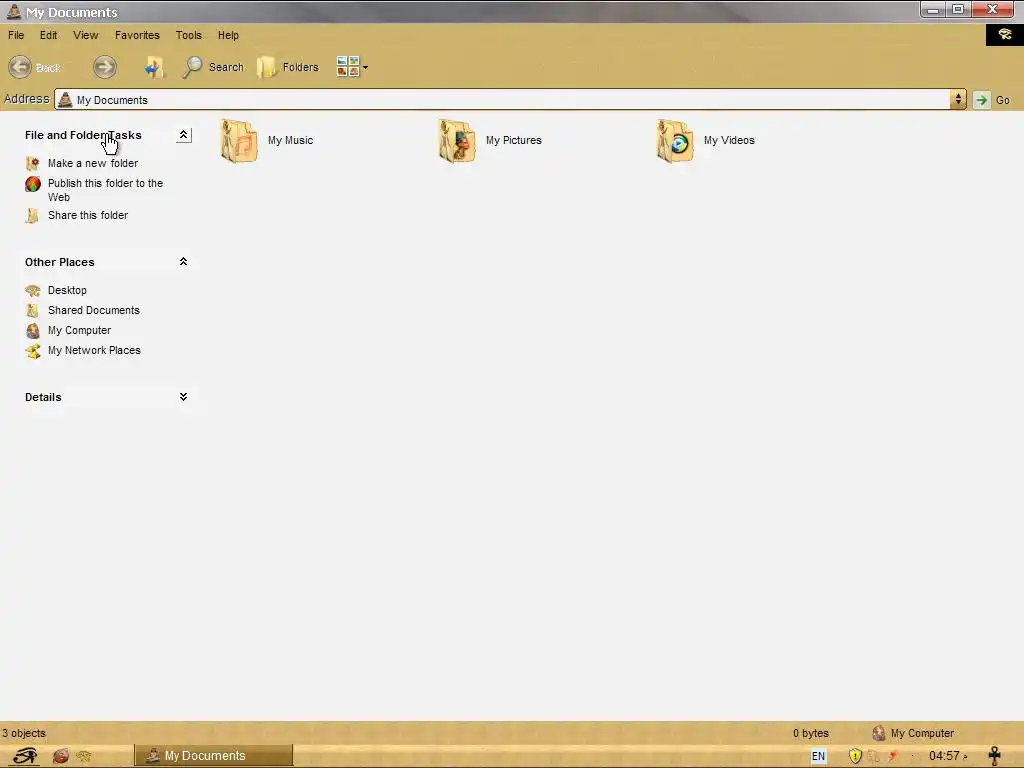Open the File menu
This screenshot has width=1024, height=768.
tap(16, 35)
